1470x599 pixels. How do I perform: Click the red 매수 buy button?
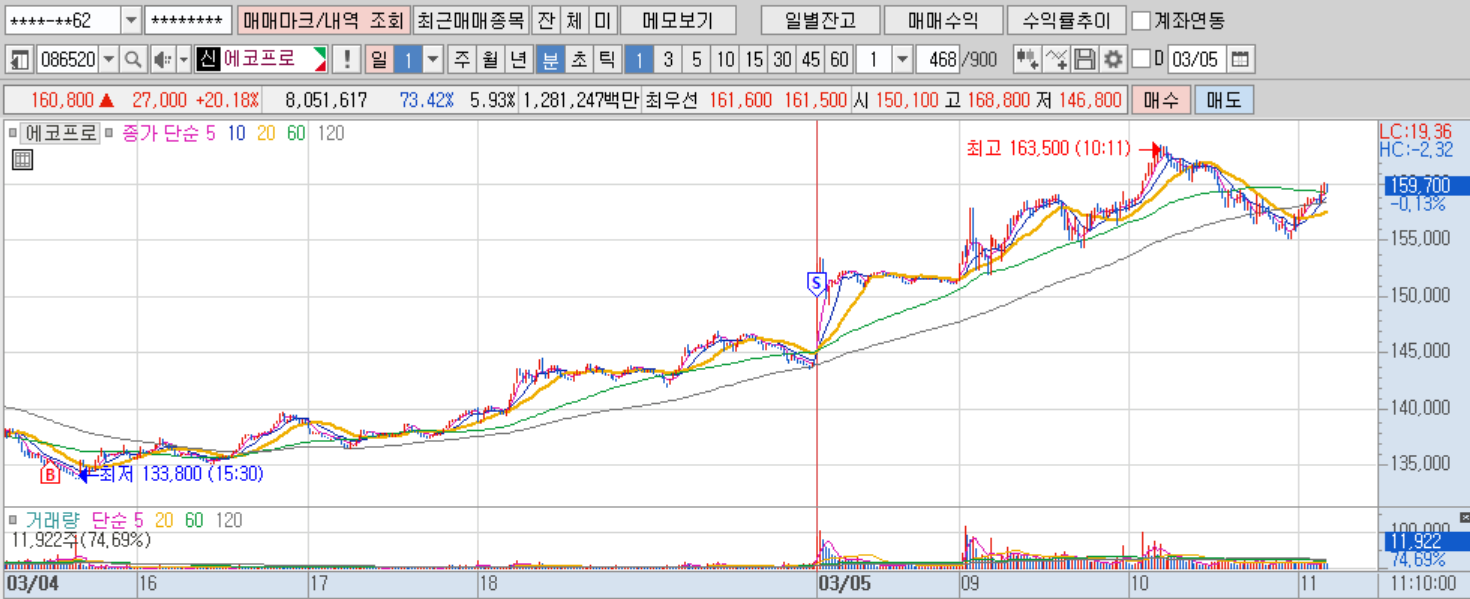1160,100
